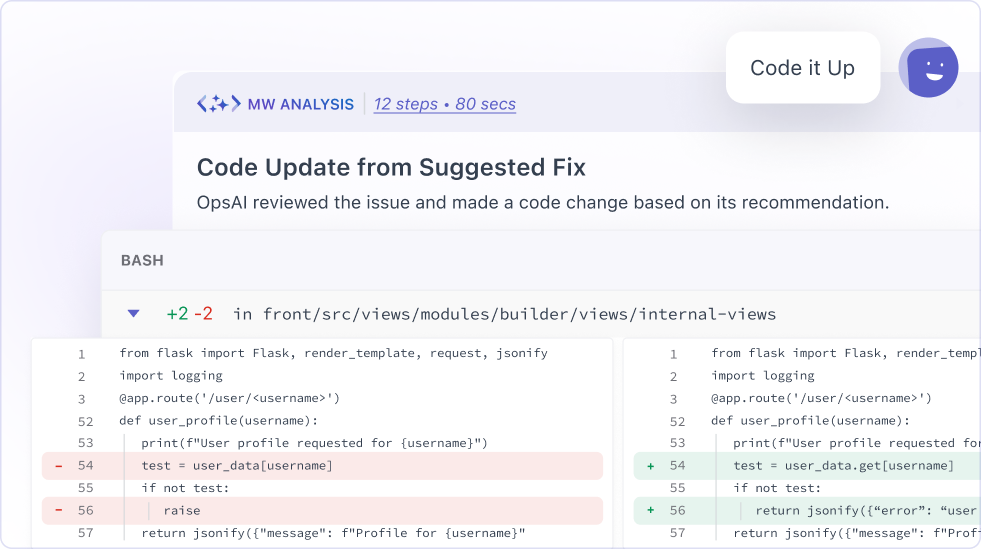The image size is (981, 549).
Task: Collapse the diff section triangle arrow
Action: point(133,313)
